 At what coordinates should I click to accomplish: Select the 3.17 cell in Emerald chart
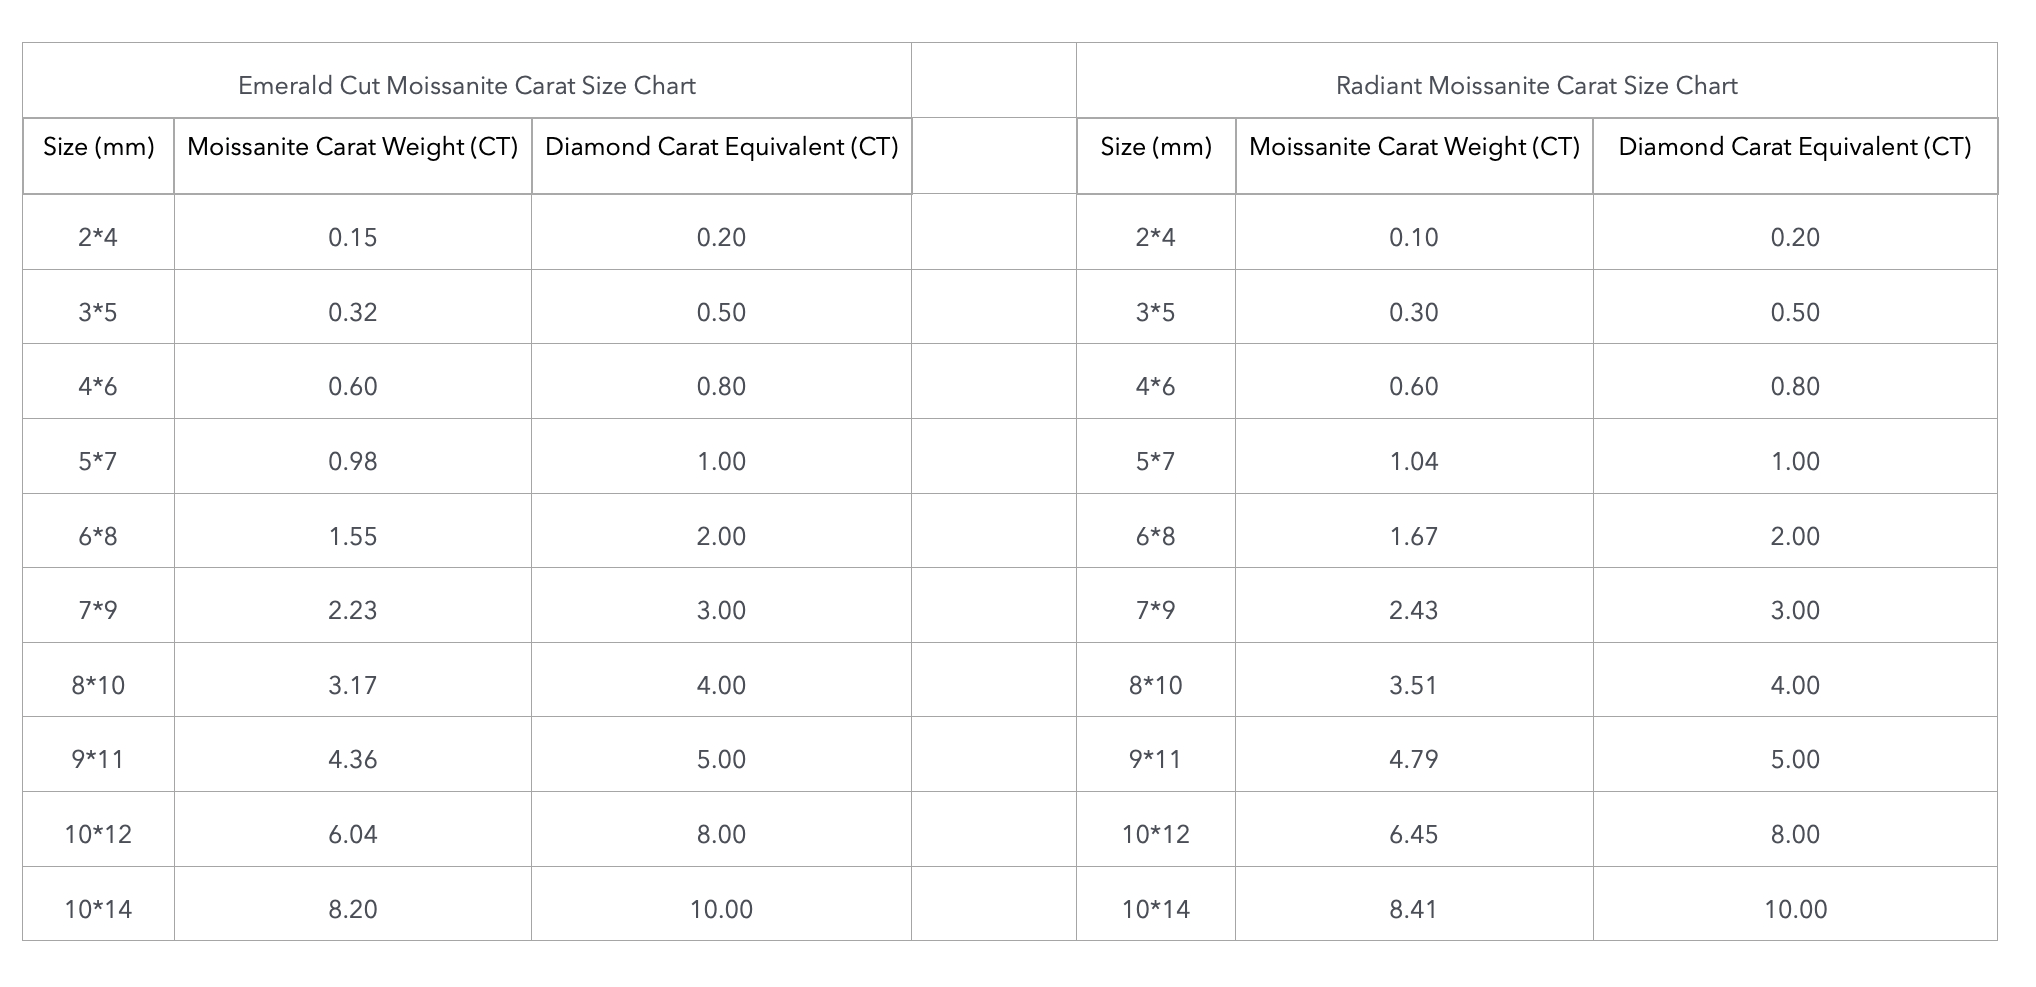tap(352, 685)
